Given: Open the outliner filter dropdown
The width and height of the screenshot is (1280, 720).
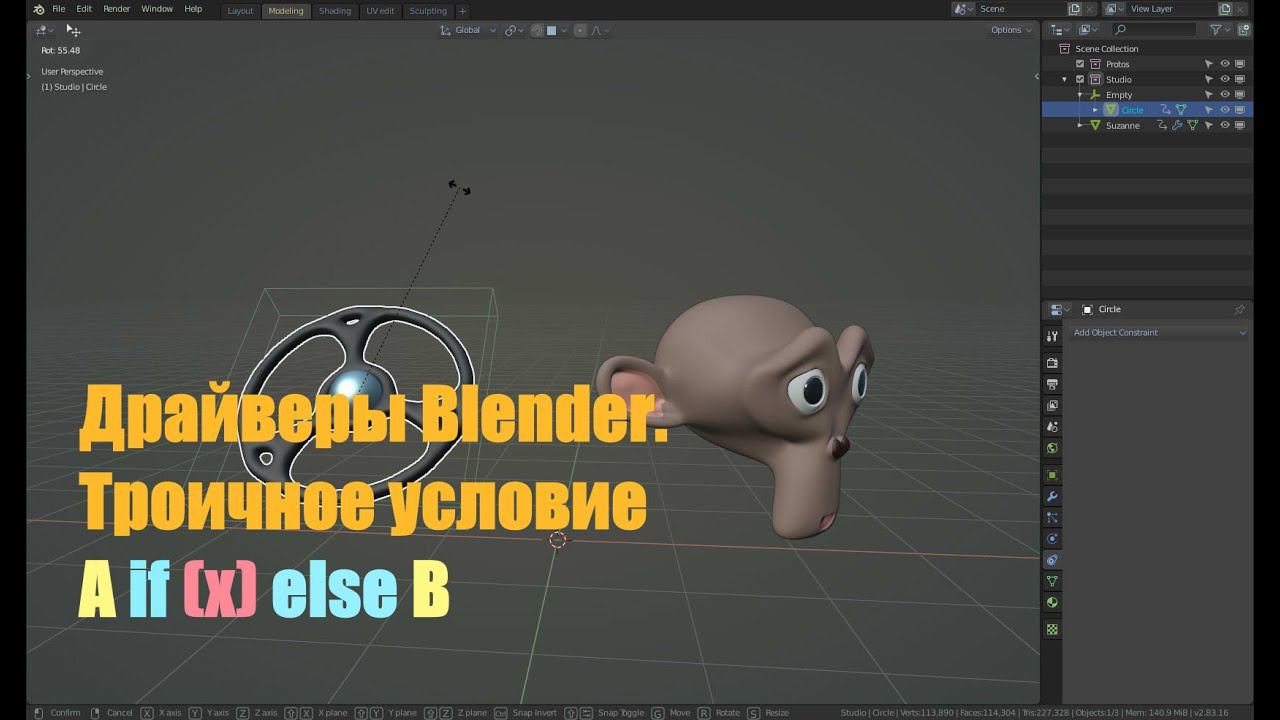Looking at the screenshot, I should pos(1220,30).
